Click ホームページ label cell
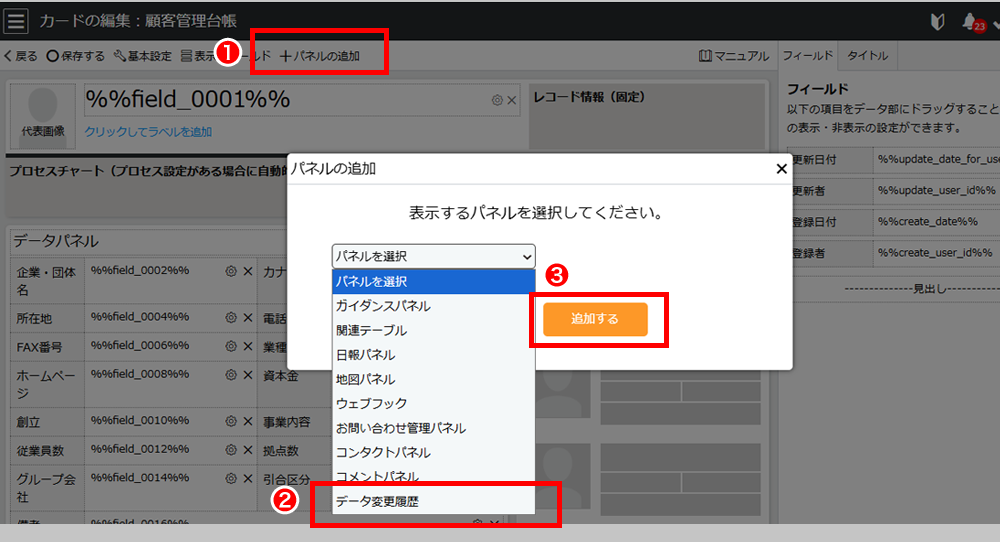1000x542 pixels. (x=47, y=385)
